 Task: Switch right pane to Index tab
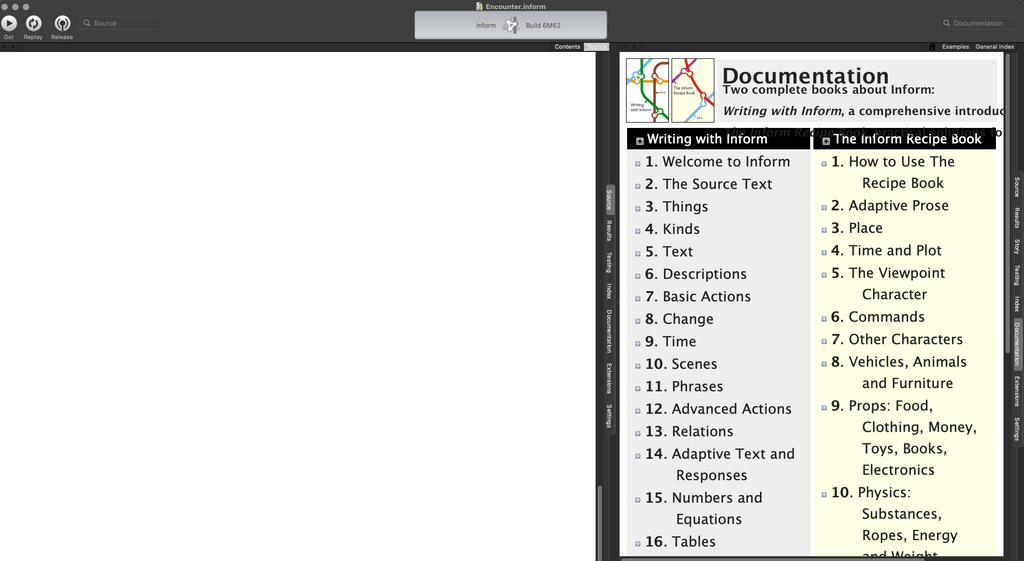1017,304
